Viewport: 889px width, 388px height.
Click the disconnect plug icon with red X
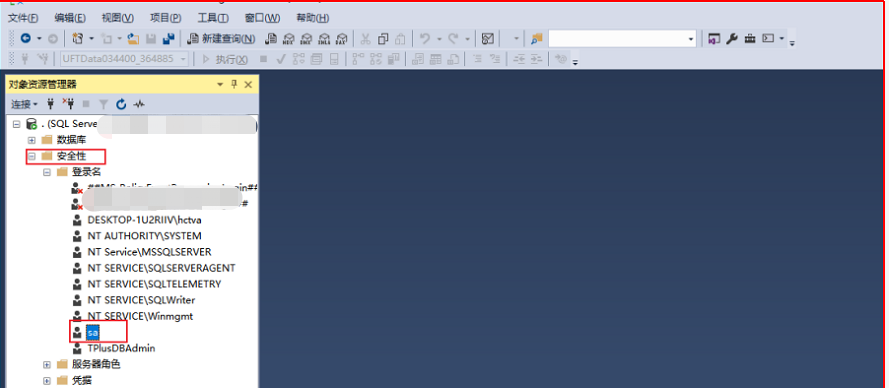click(x=69, y=104)
